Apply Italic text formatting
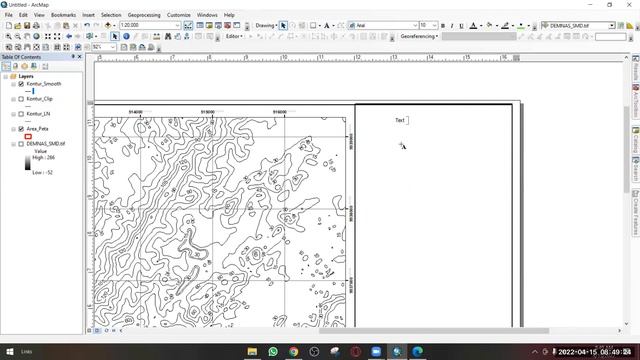Viewport: 640px width, 360px height. tap(452, 26)
